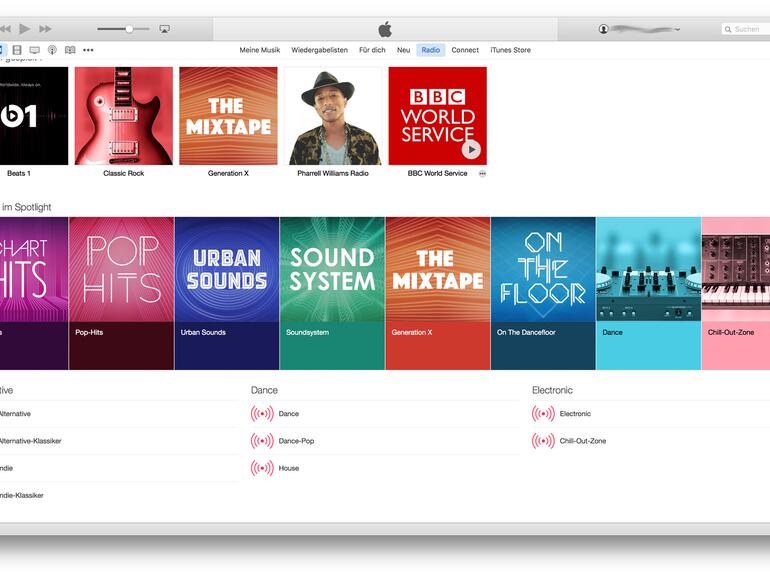Viewport: 770px width, 578px height.
Task: Switch to TV Shows library icon
Action: 34,50
